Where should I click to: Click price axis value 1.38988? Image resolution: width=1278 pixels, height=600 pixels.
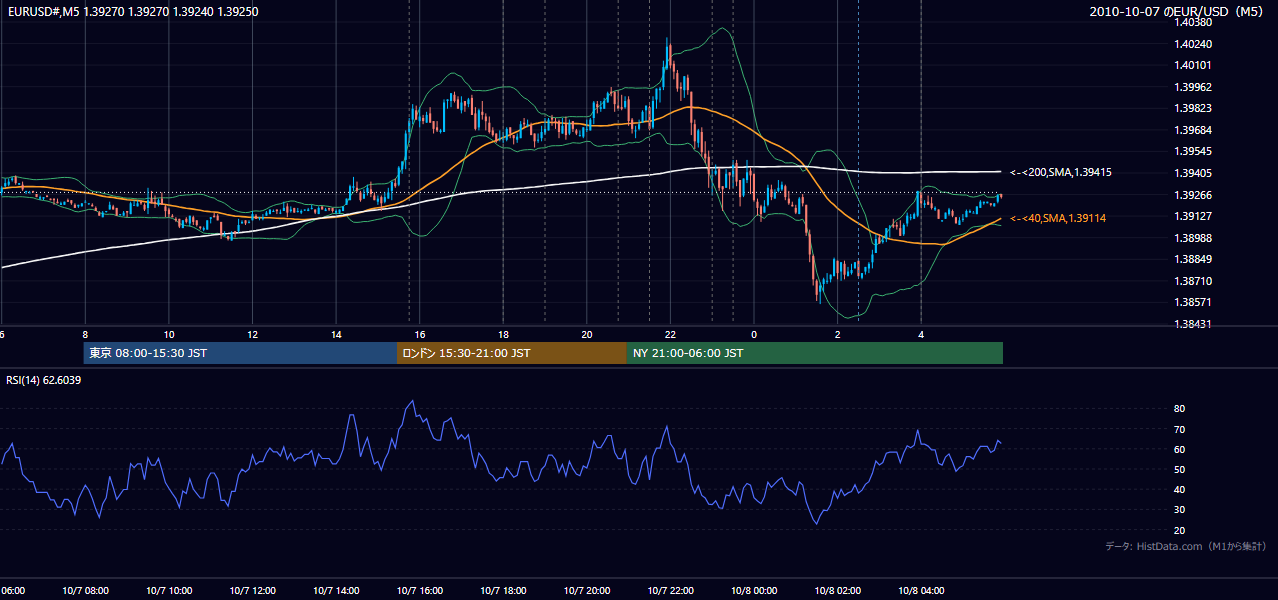(x=1195, y=238)
